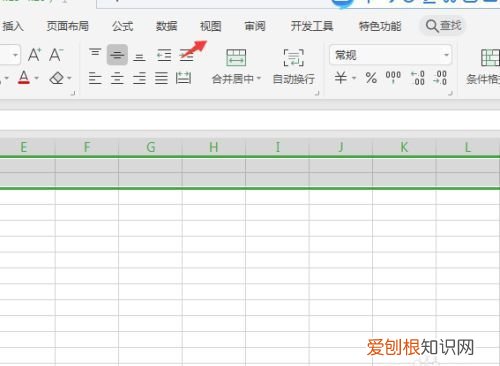Image resolution: width=500 pixels, height=366 pixels.
Task: Select column J header
Action: click(341, 147)
